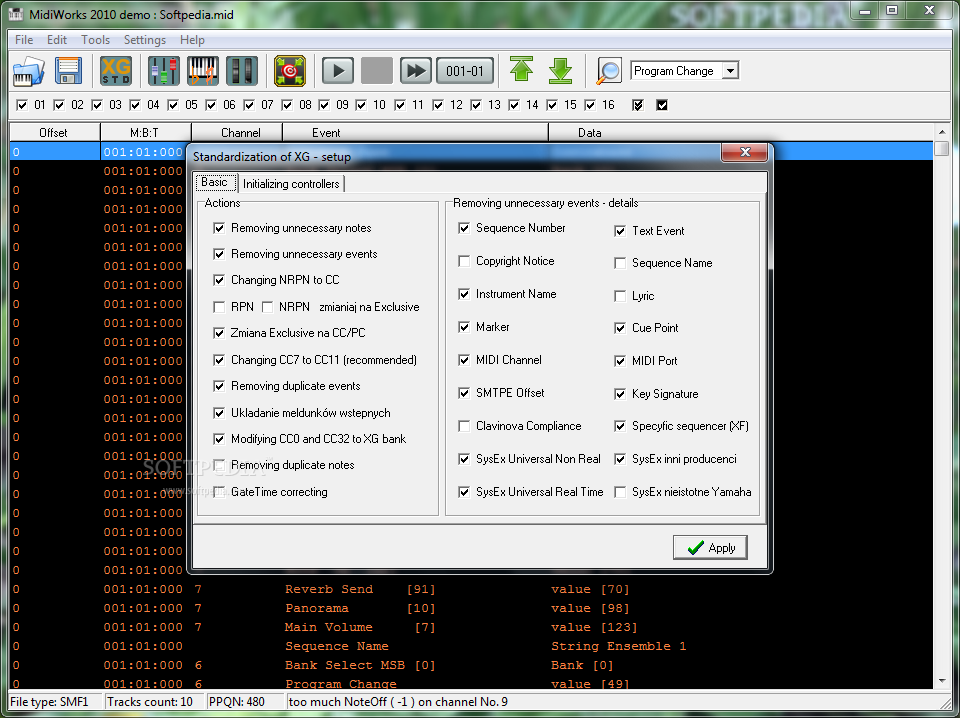Image resolution: width=960 pixels, height=718 pixels.
Task: Open the Edit menu
Action: [x=57, y=40]
